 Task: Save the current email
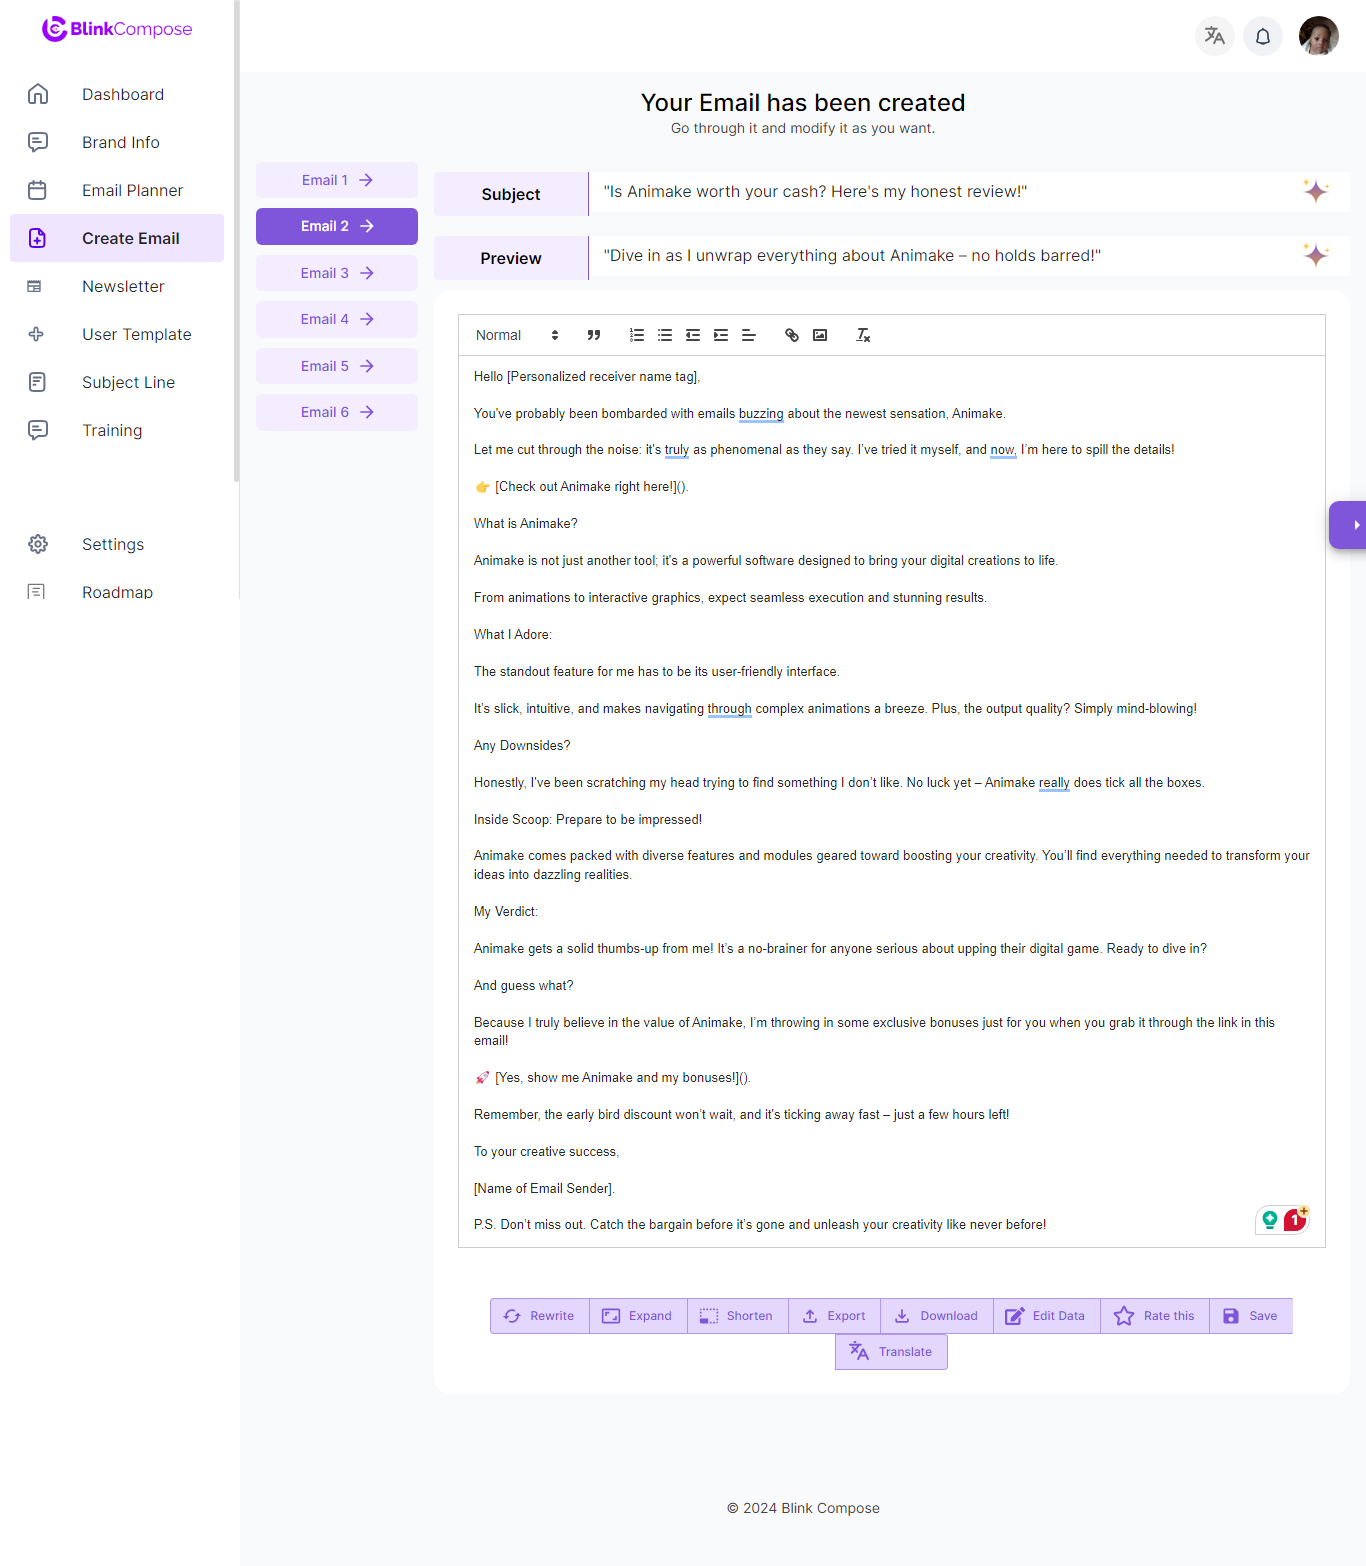1250,1315
